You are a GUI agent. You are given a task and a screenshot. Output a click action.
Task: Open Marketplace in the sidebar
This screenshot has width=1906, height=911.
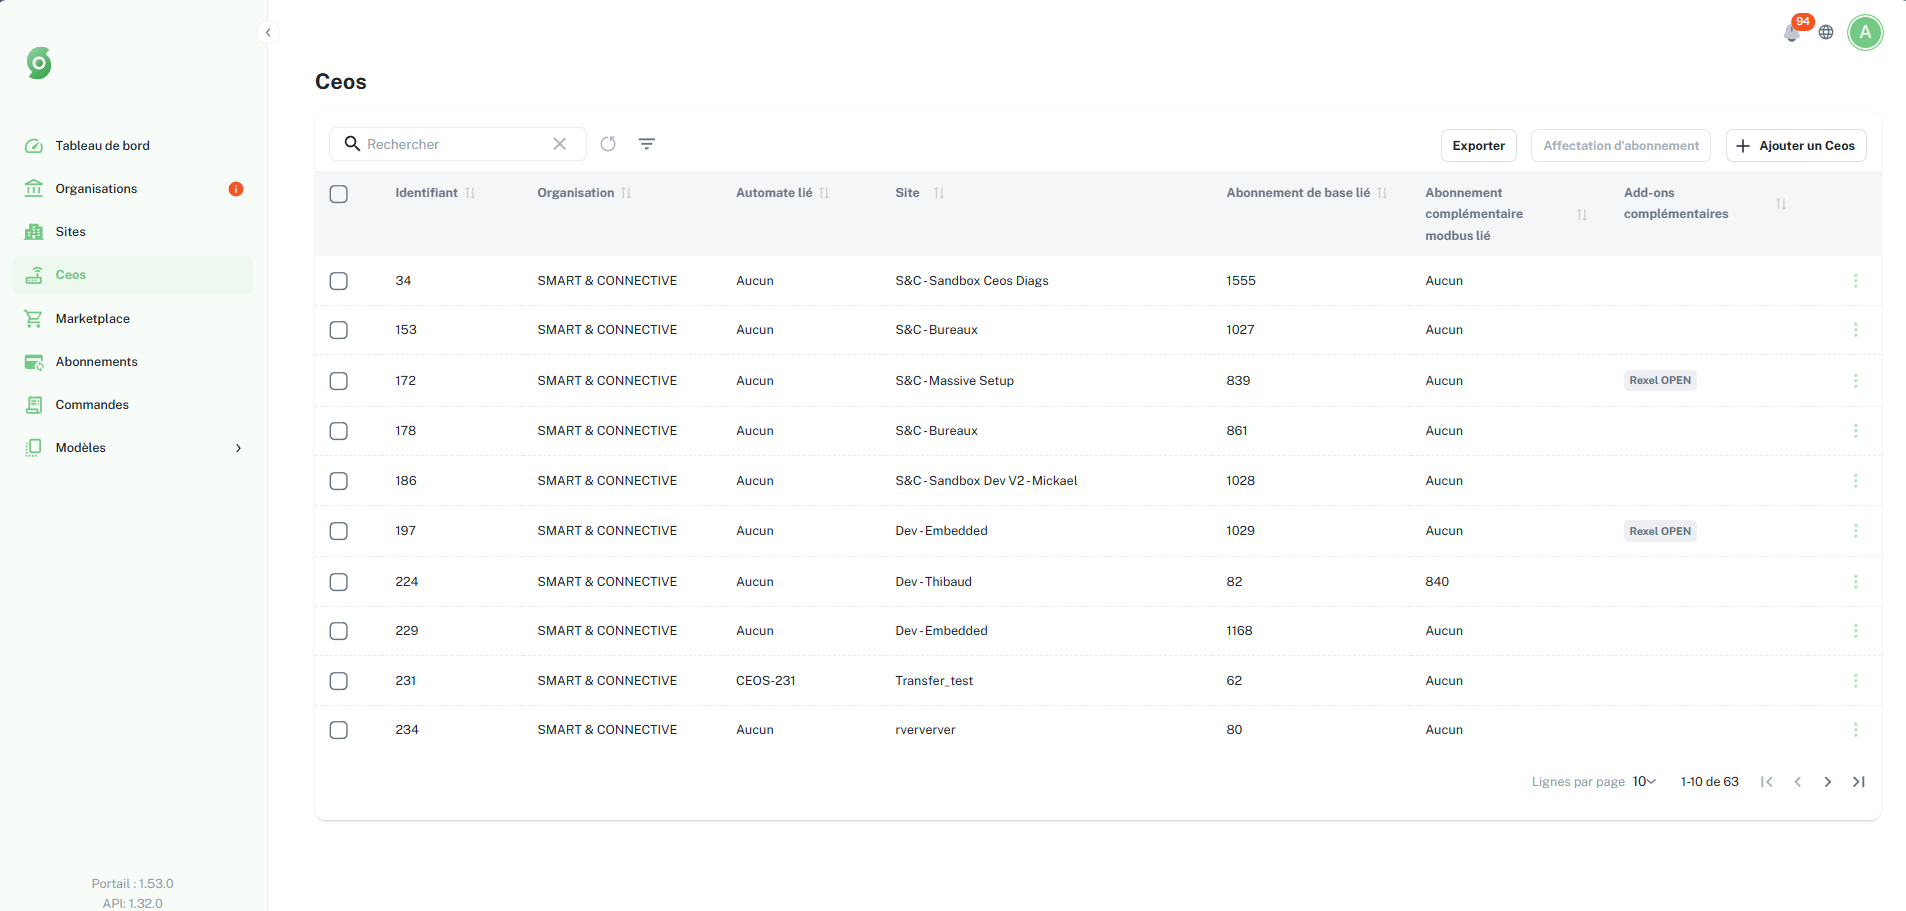(93, 319)
